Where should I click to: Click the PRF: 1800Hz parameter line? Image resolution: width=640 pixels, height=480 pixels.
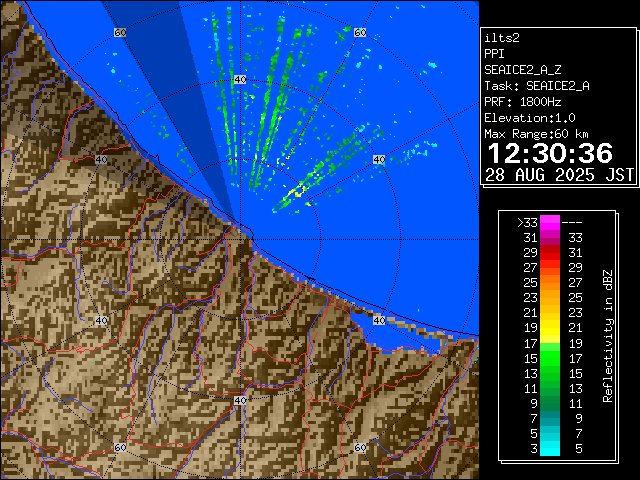[x=522, y=102]
